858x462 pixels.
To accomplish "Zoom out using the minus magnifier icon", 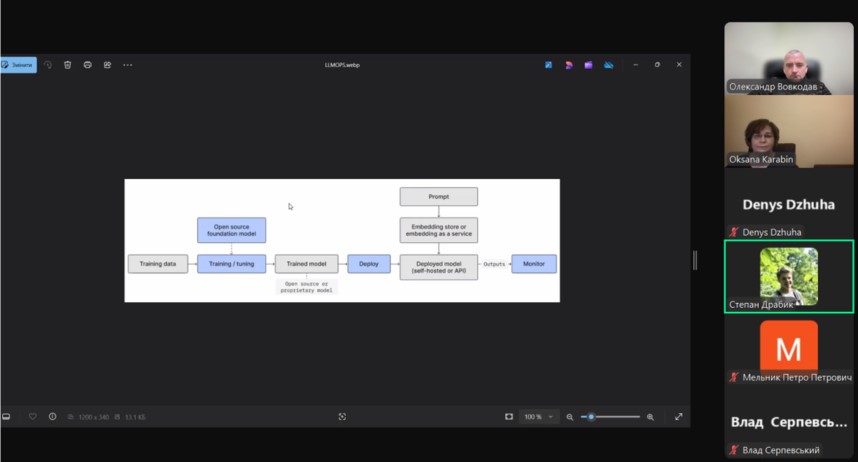I will [x=570, y=416].
